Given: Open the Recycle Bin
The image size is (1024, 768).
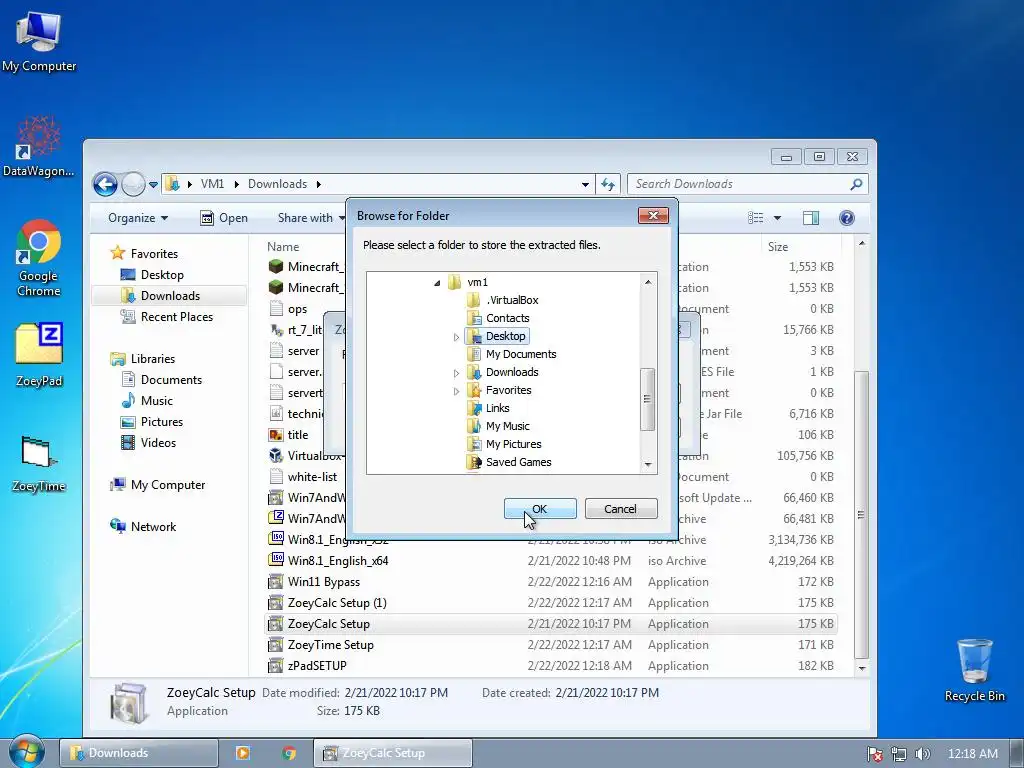Looking at the screenshot, I should [x=974, y=670].
